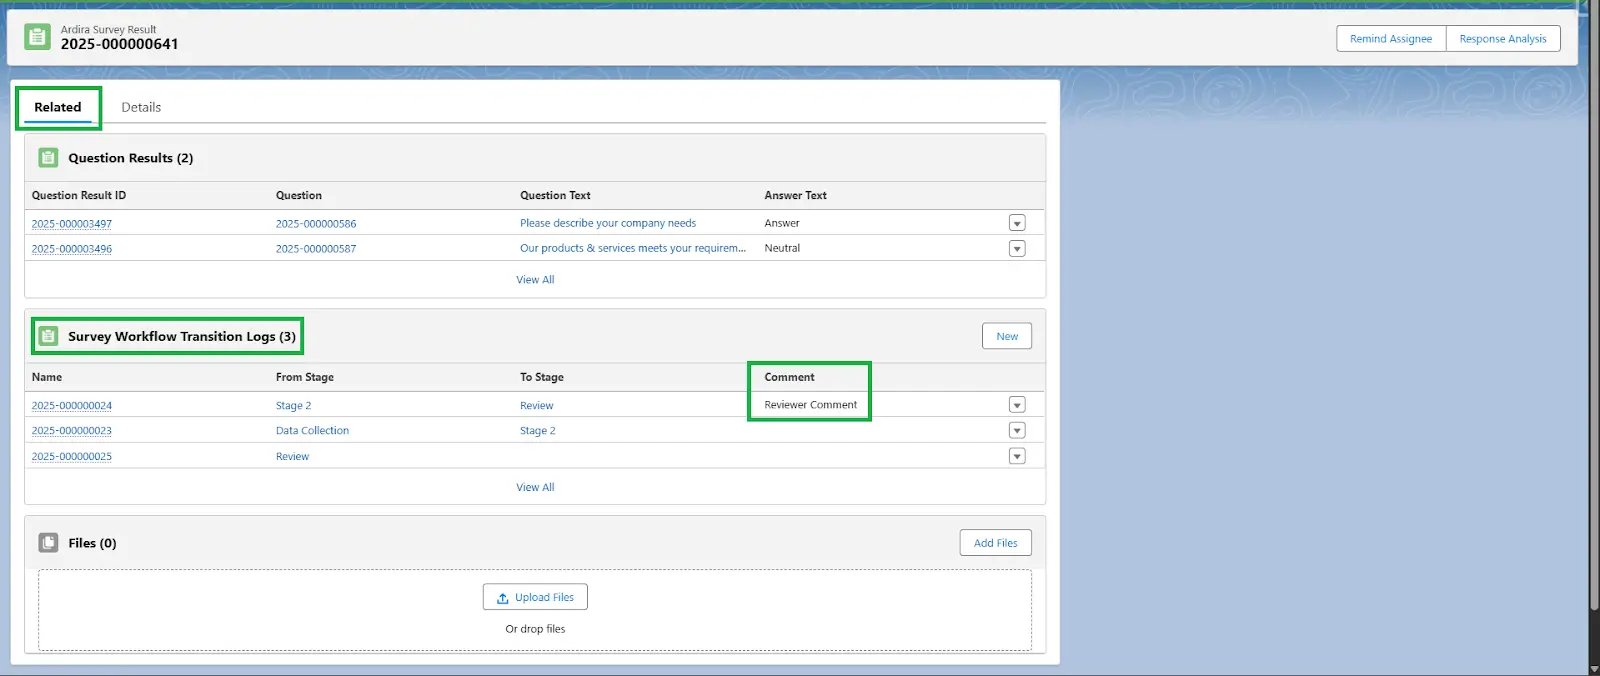Image resolution: width=1600 pixels, height=676 pixels.
Task: Click the Files section icon
Action: click(x=48, y=543)
